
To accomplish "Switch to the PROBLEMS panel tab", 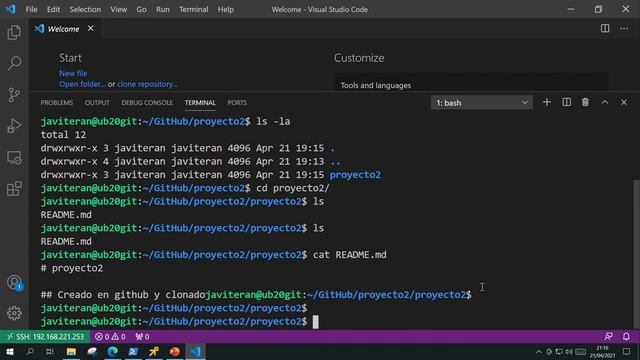I will (x=57, y=103).
